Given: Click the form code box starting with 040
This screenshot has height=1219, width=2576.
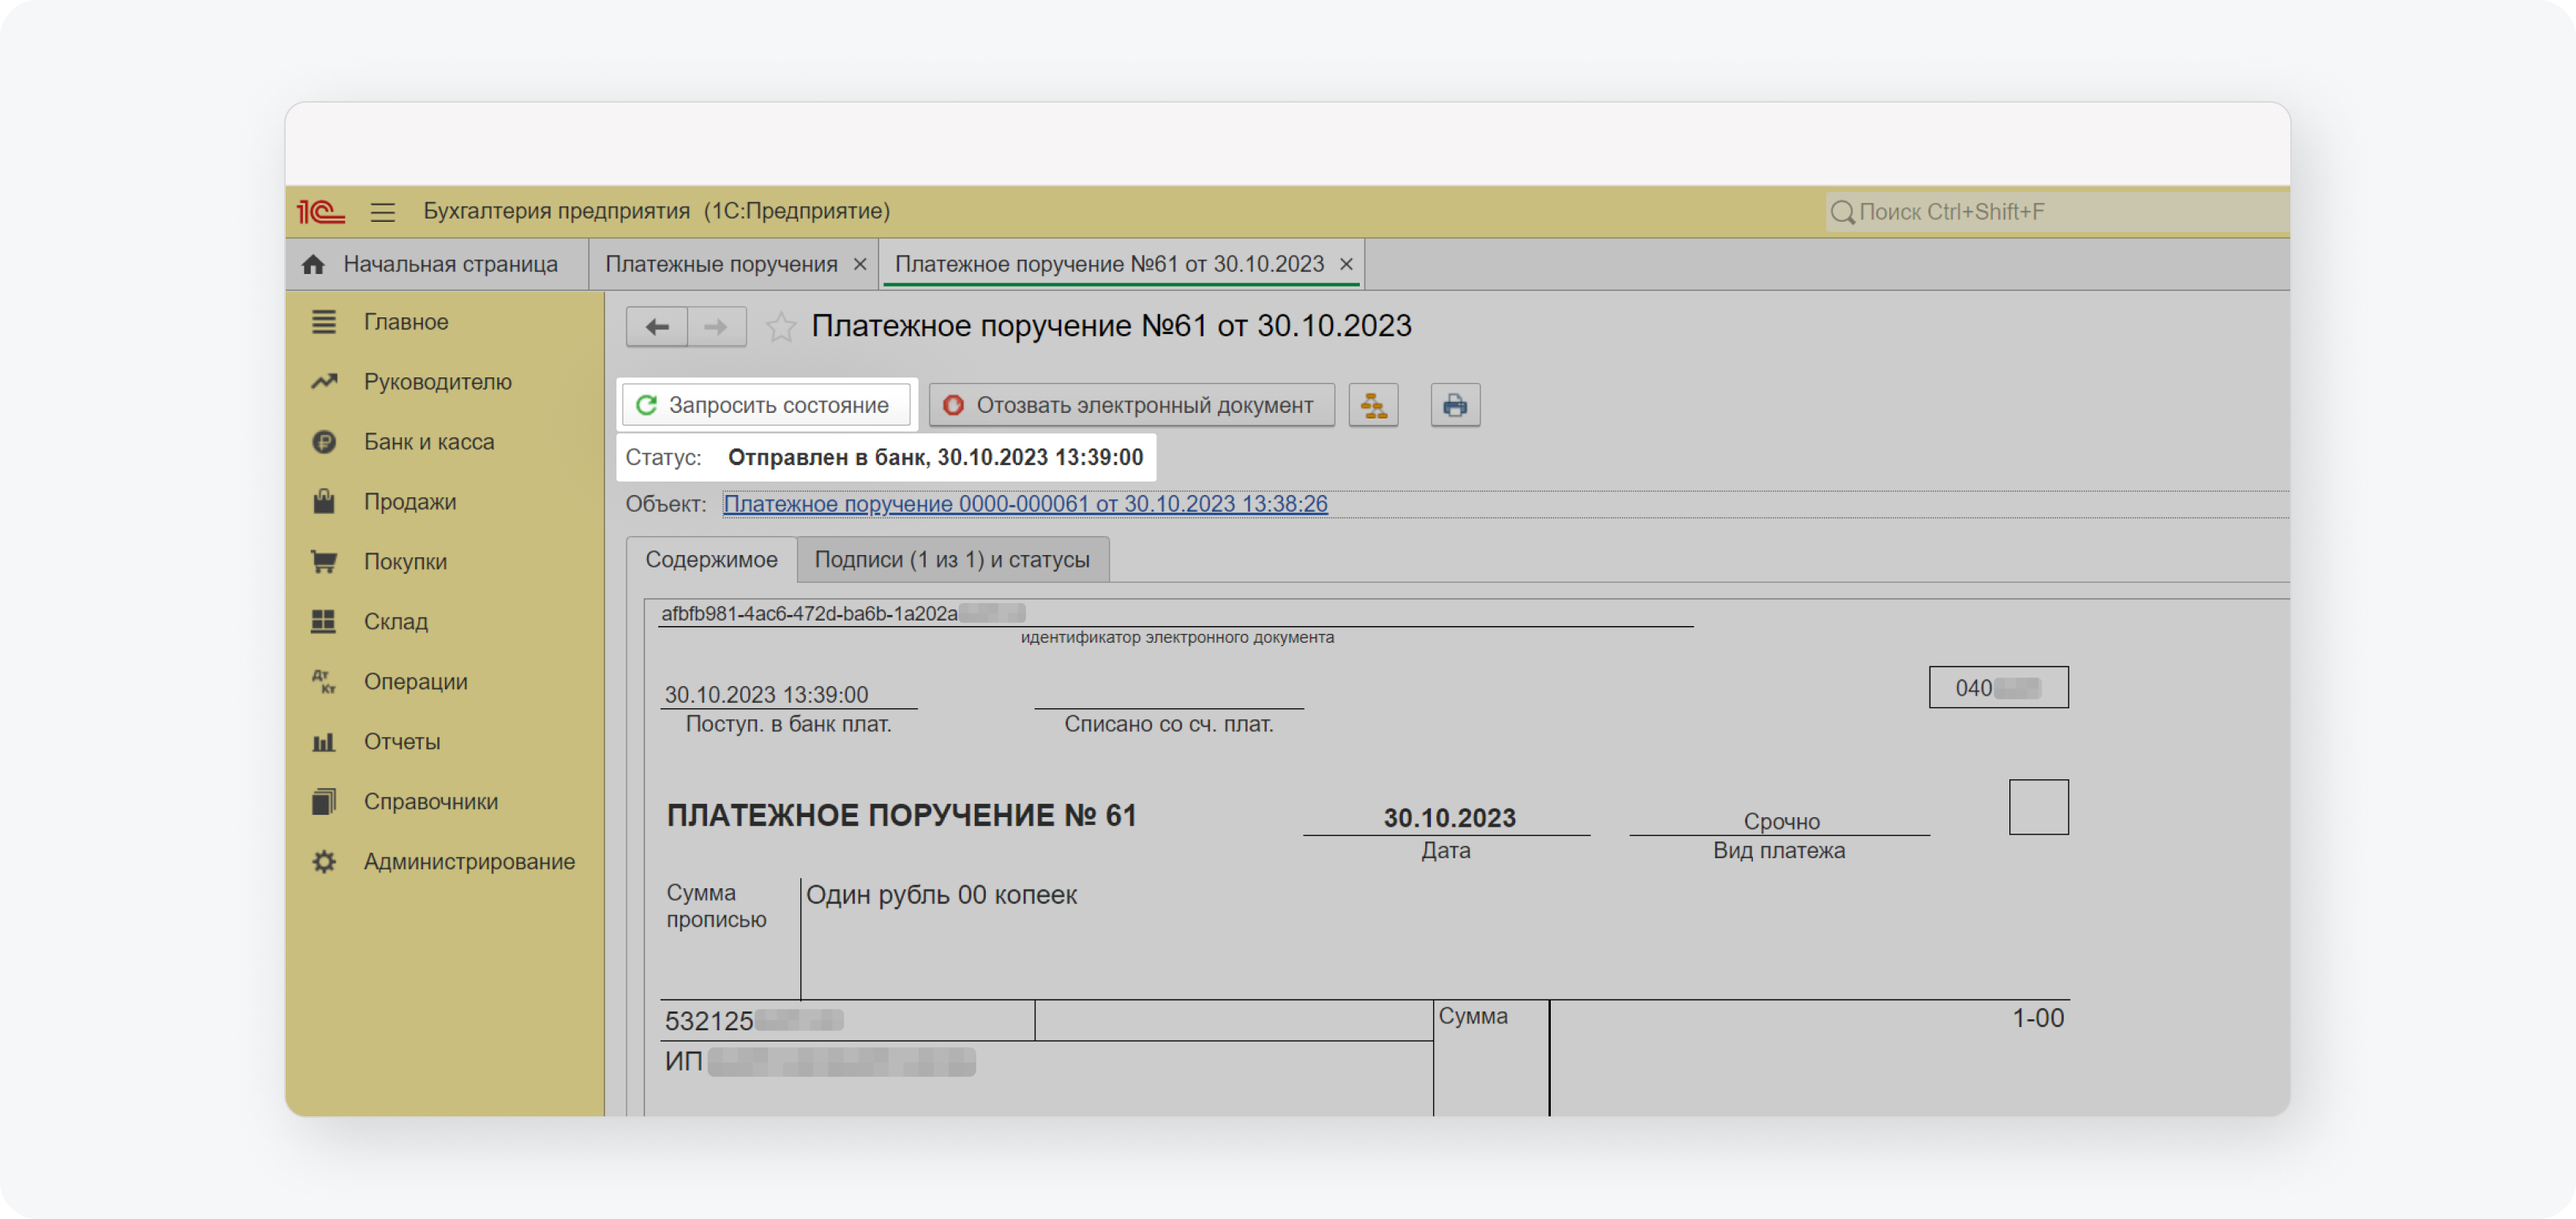Looking at the screenshot, I should pyautogui.click(x=1998, y=688).
